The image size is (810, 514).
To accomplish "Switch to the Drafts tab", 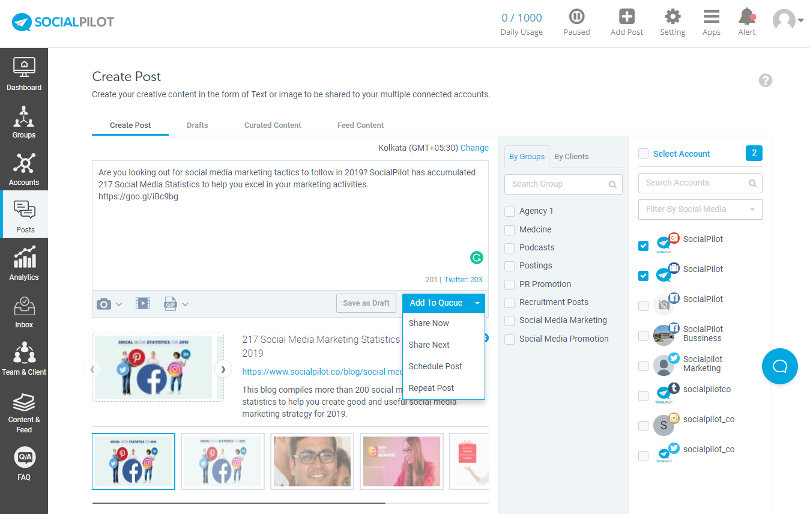I will (197, 125).
